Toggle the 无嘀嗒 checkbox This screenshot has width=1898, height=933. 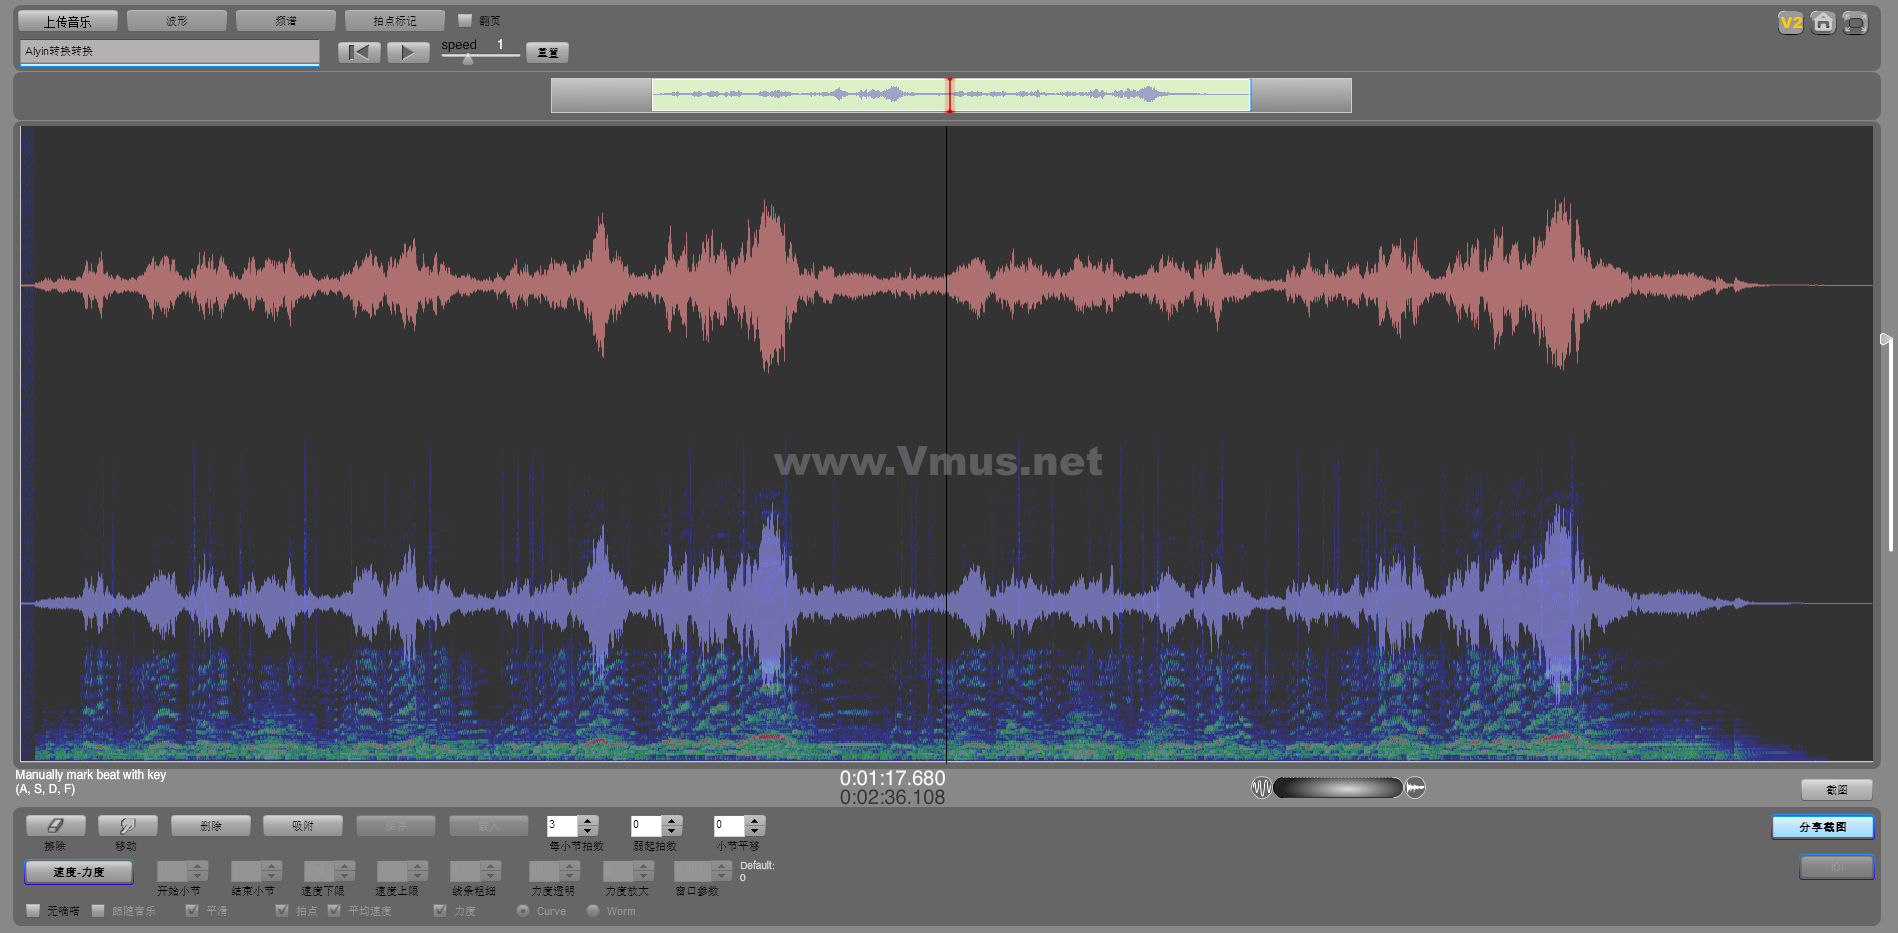(x=33, y=910)
